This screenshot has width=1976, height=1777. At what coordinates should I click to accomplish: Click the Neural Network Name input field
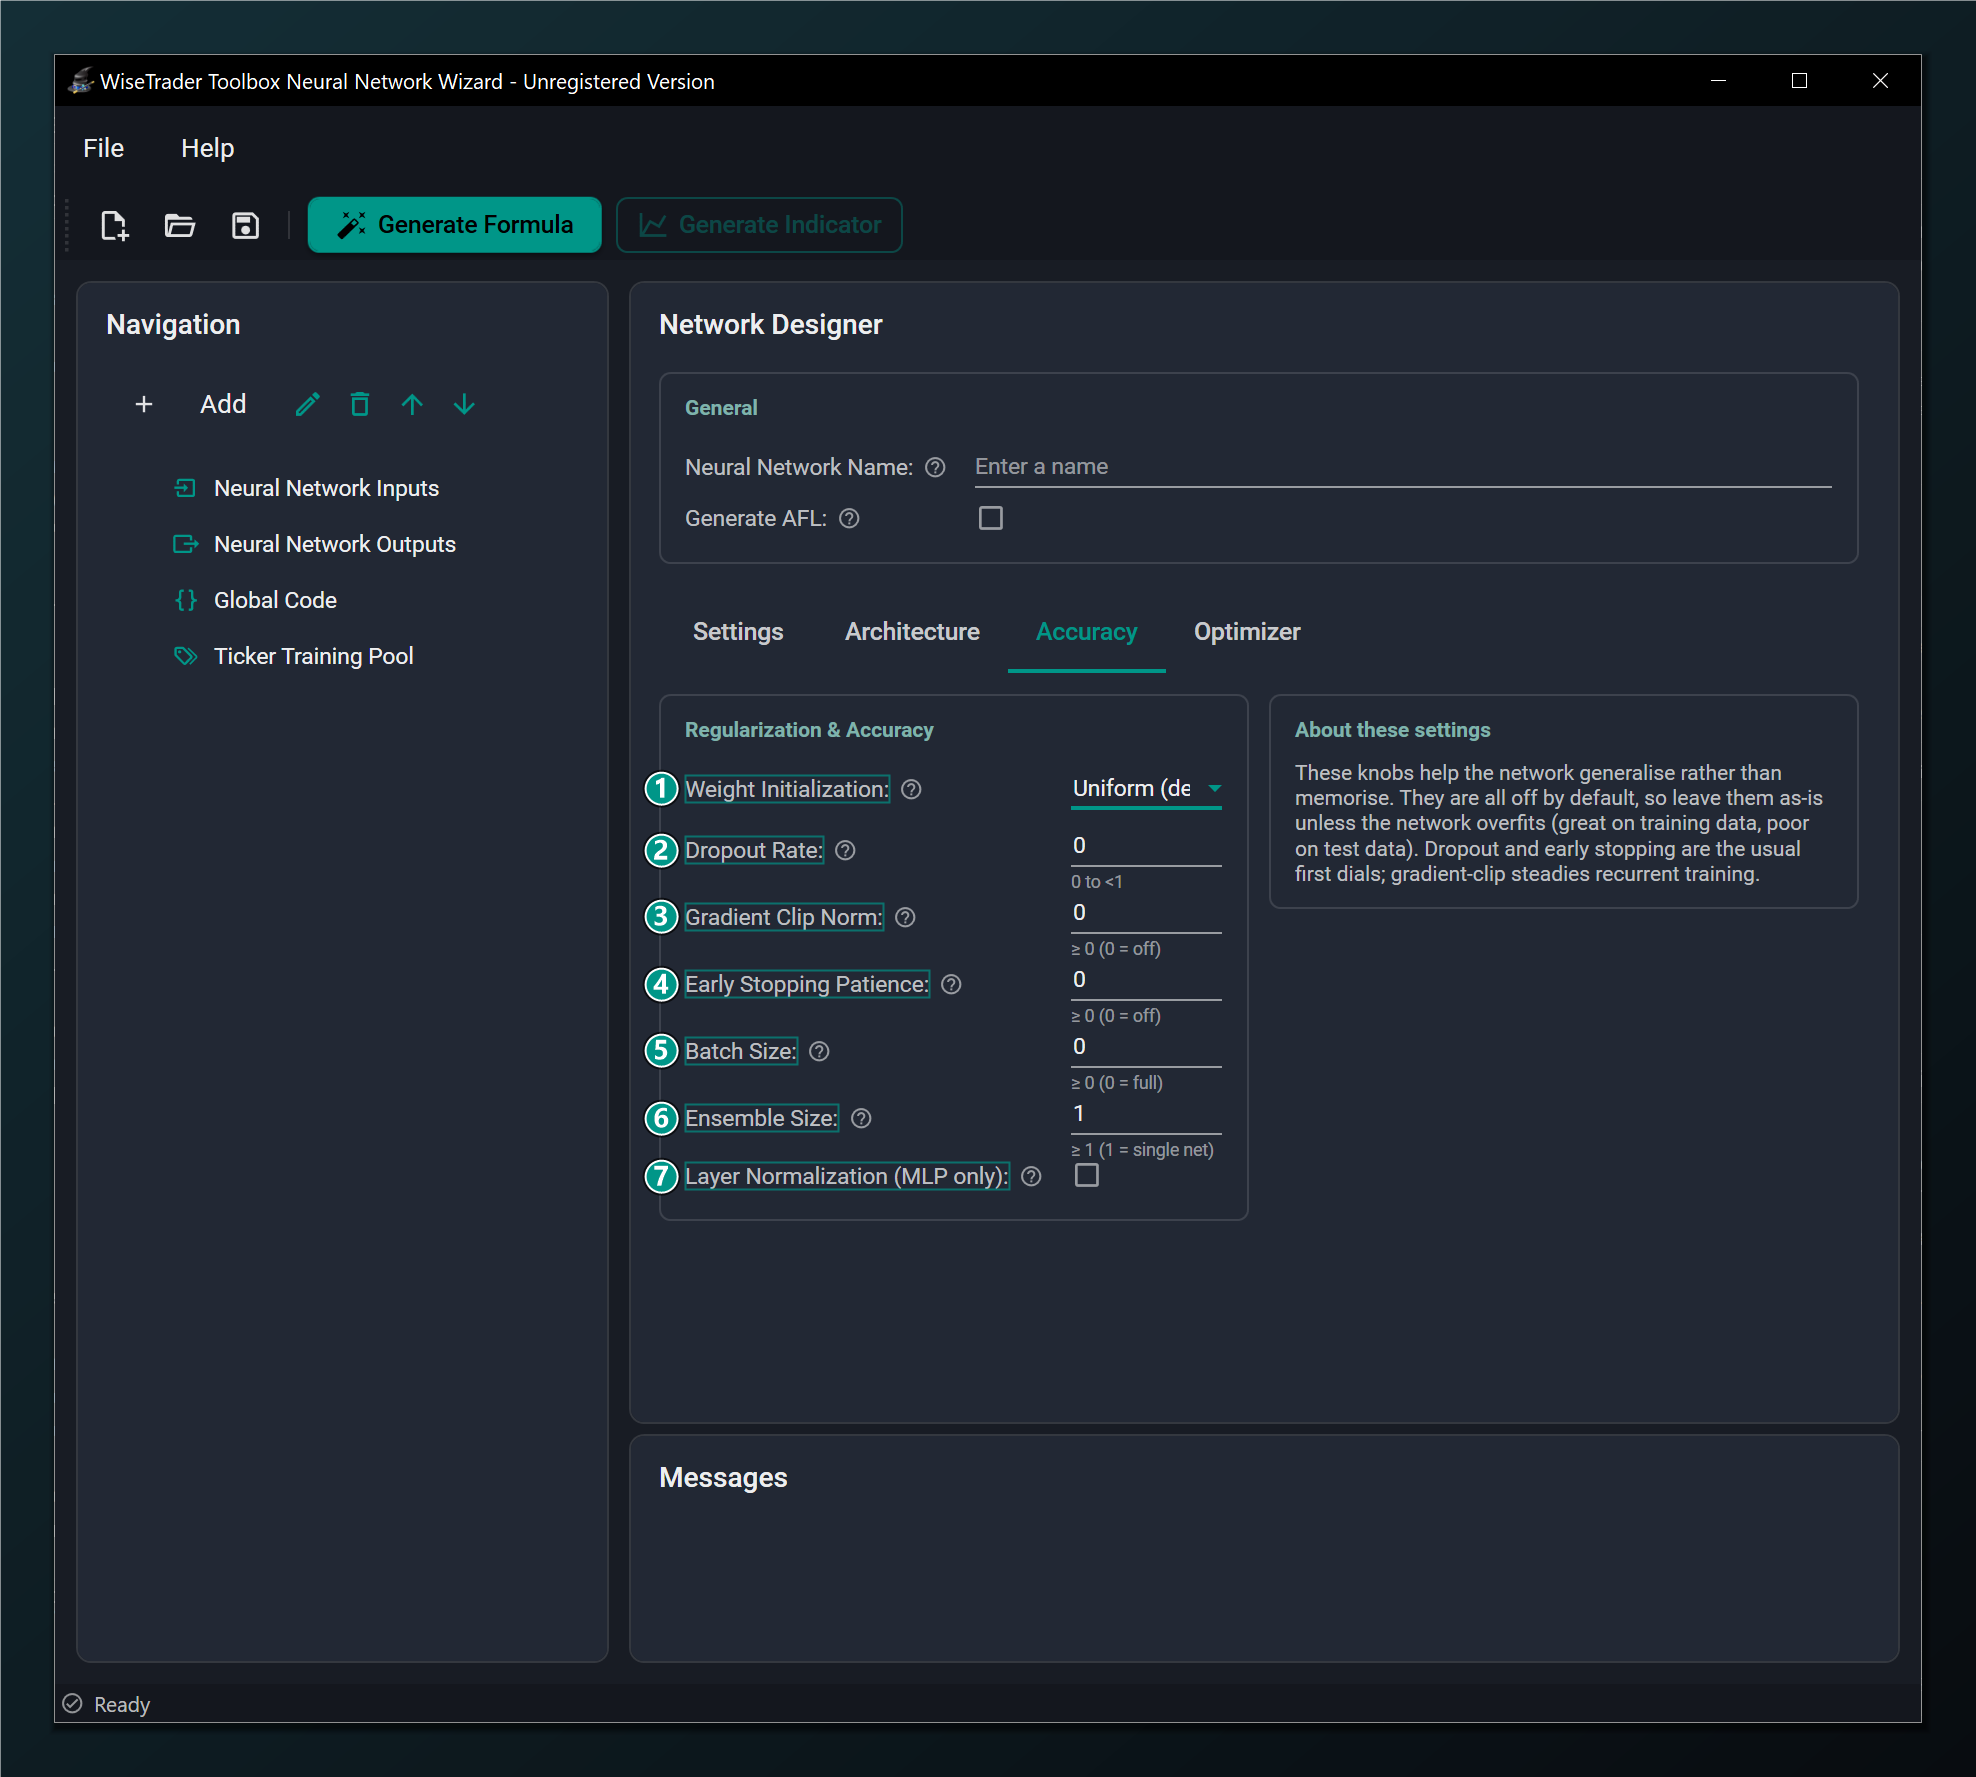click(1403, 467)
